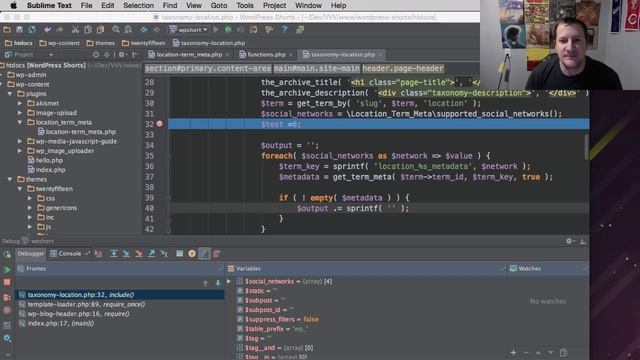The width and height of the screenshot is (640, 360).
Task: Open the Apple menu
Action: pyautogui.click(x=13, y=5)
